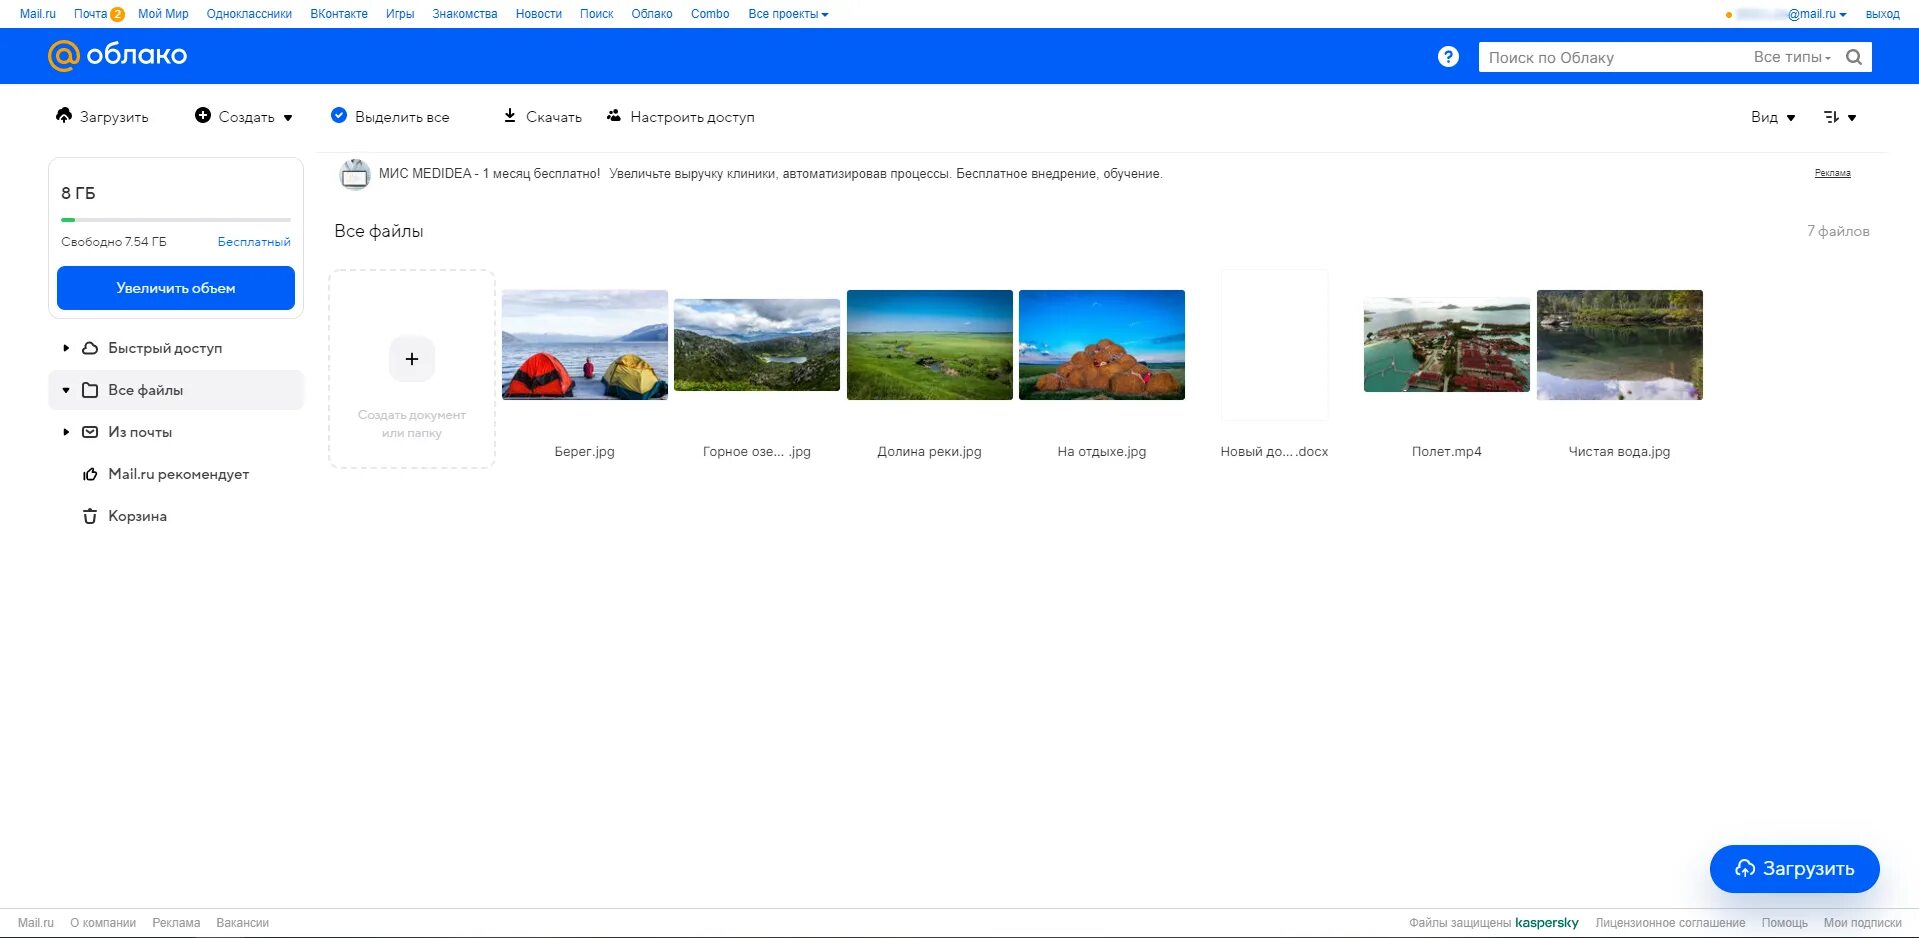The height and width of the screenshot is (938, 1919).
Task: Click the floating blue Загрузить button
Action: (1795, 869)
